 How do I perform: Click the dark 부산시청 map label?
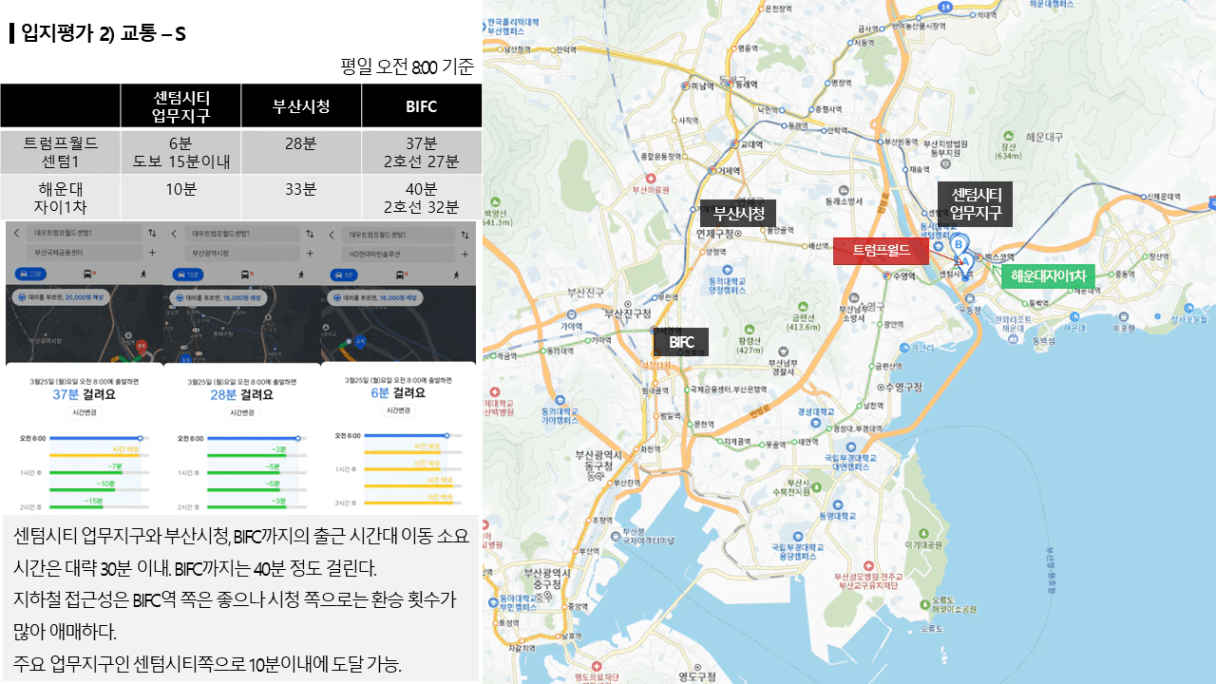click(x=738, y=213)
